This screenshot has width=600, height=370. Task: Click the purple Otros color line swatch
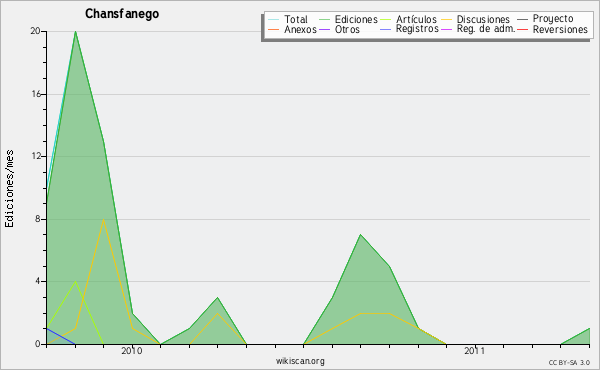point(324,29)
